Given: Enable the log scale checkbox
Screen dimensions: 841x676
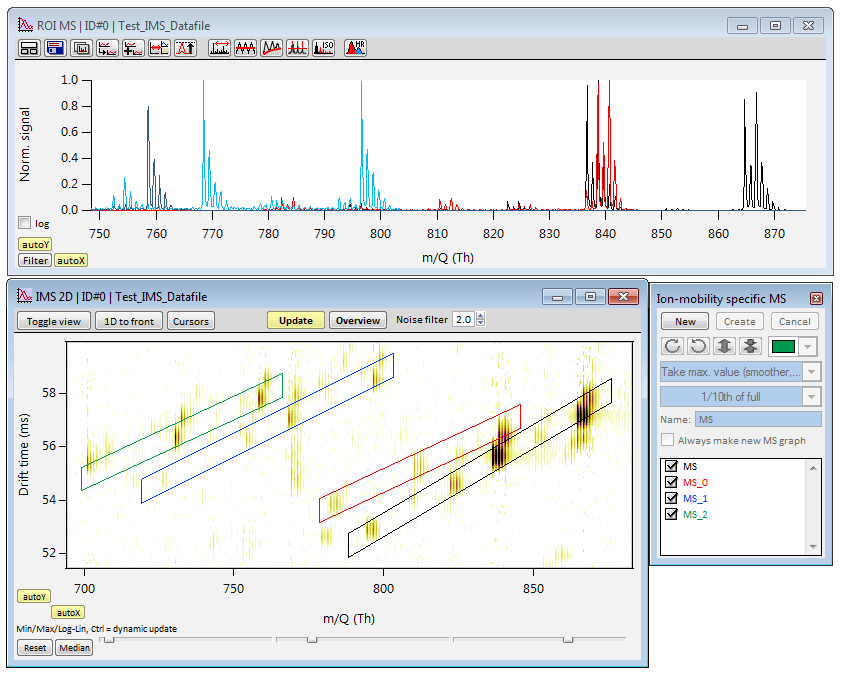Looking at the screenshot, I should tap(25, 223).
